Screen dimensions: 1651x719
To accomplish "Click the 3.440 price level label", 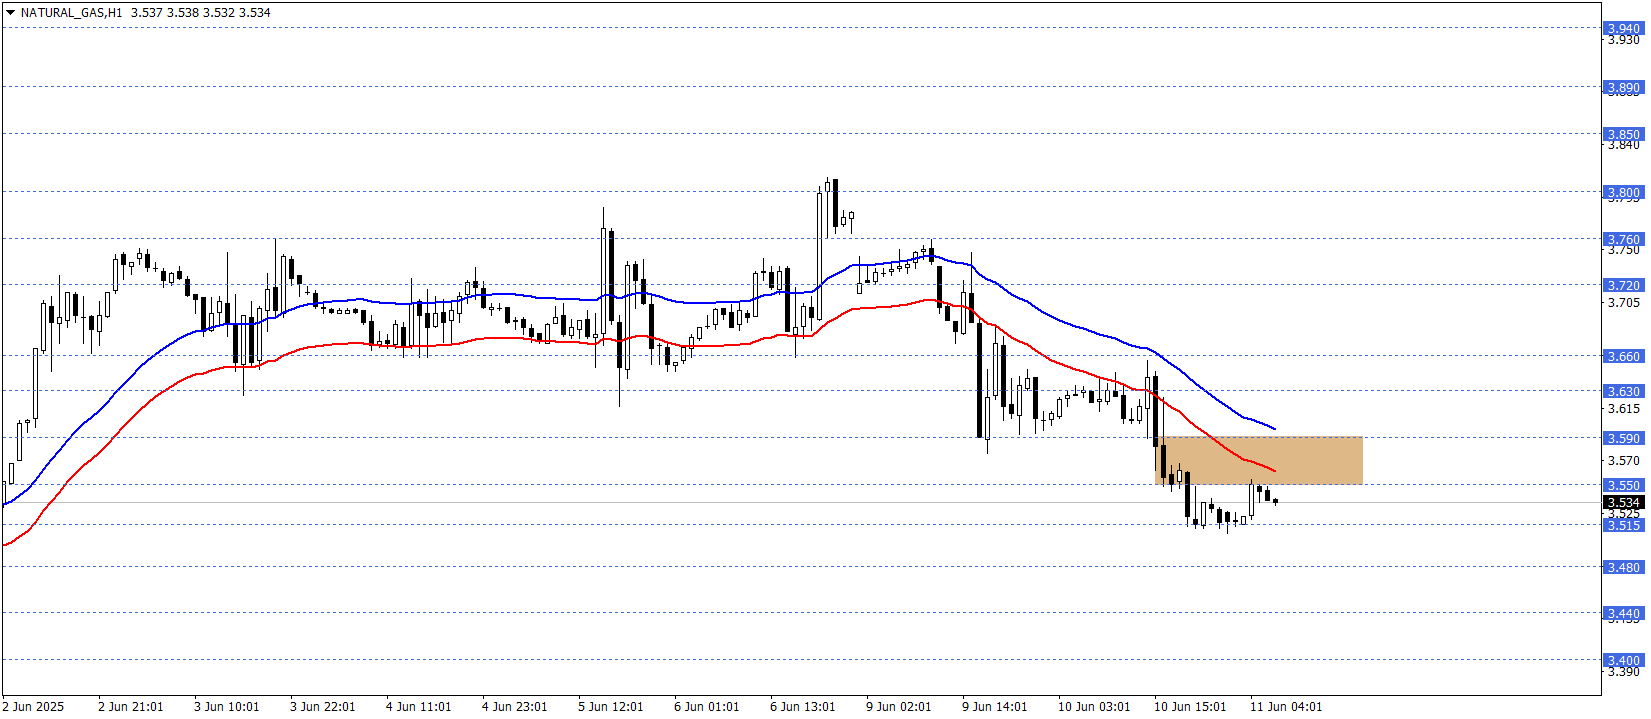I will [x=1624, y=614].
